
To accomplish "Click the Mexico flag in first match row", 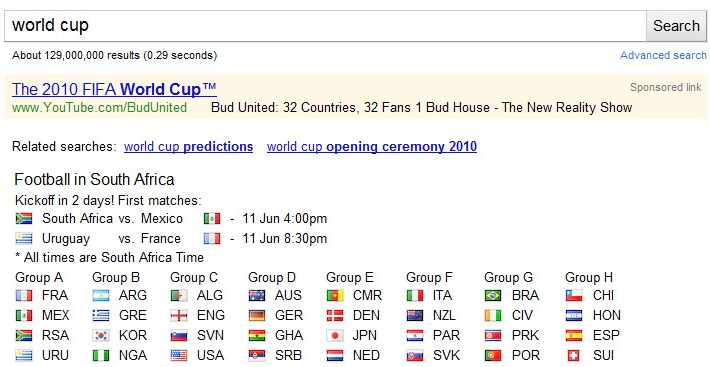I will point(211,219).
